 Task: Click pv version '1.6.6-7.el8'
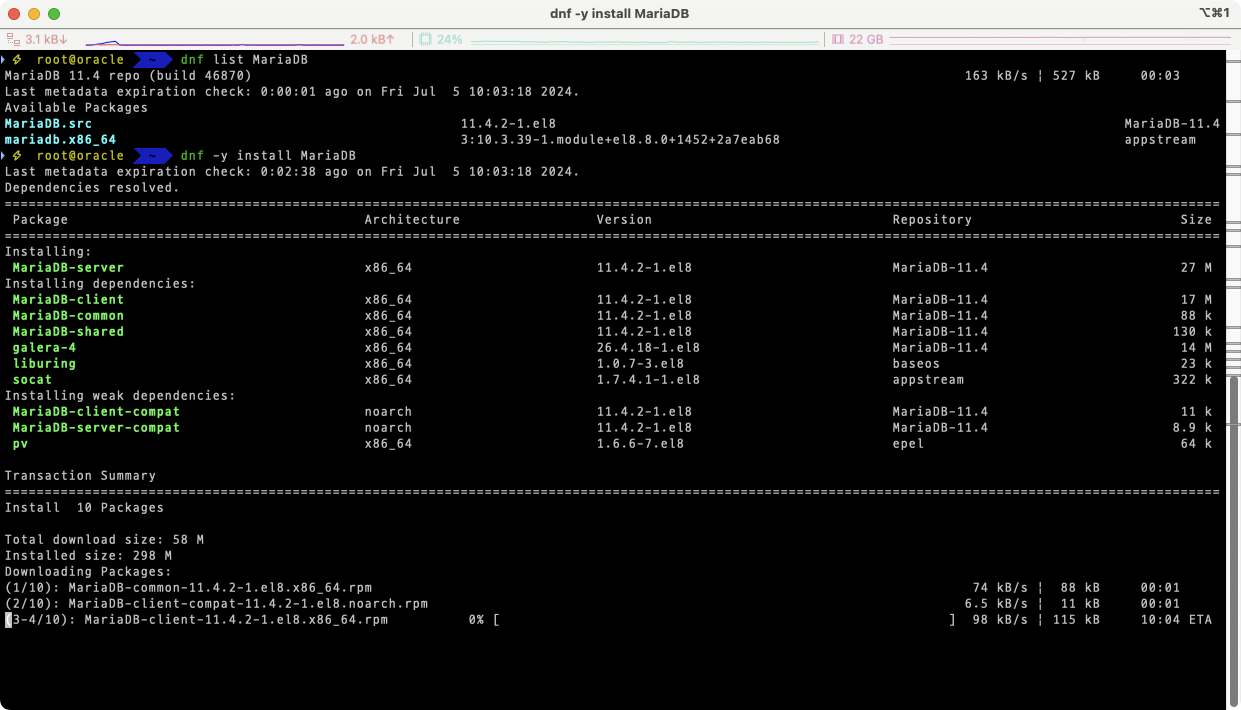pyautogui.click(x=640, y=444)
